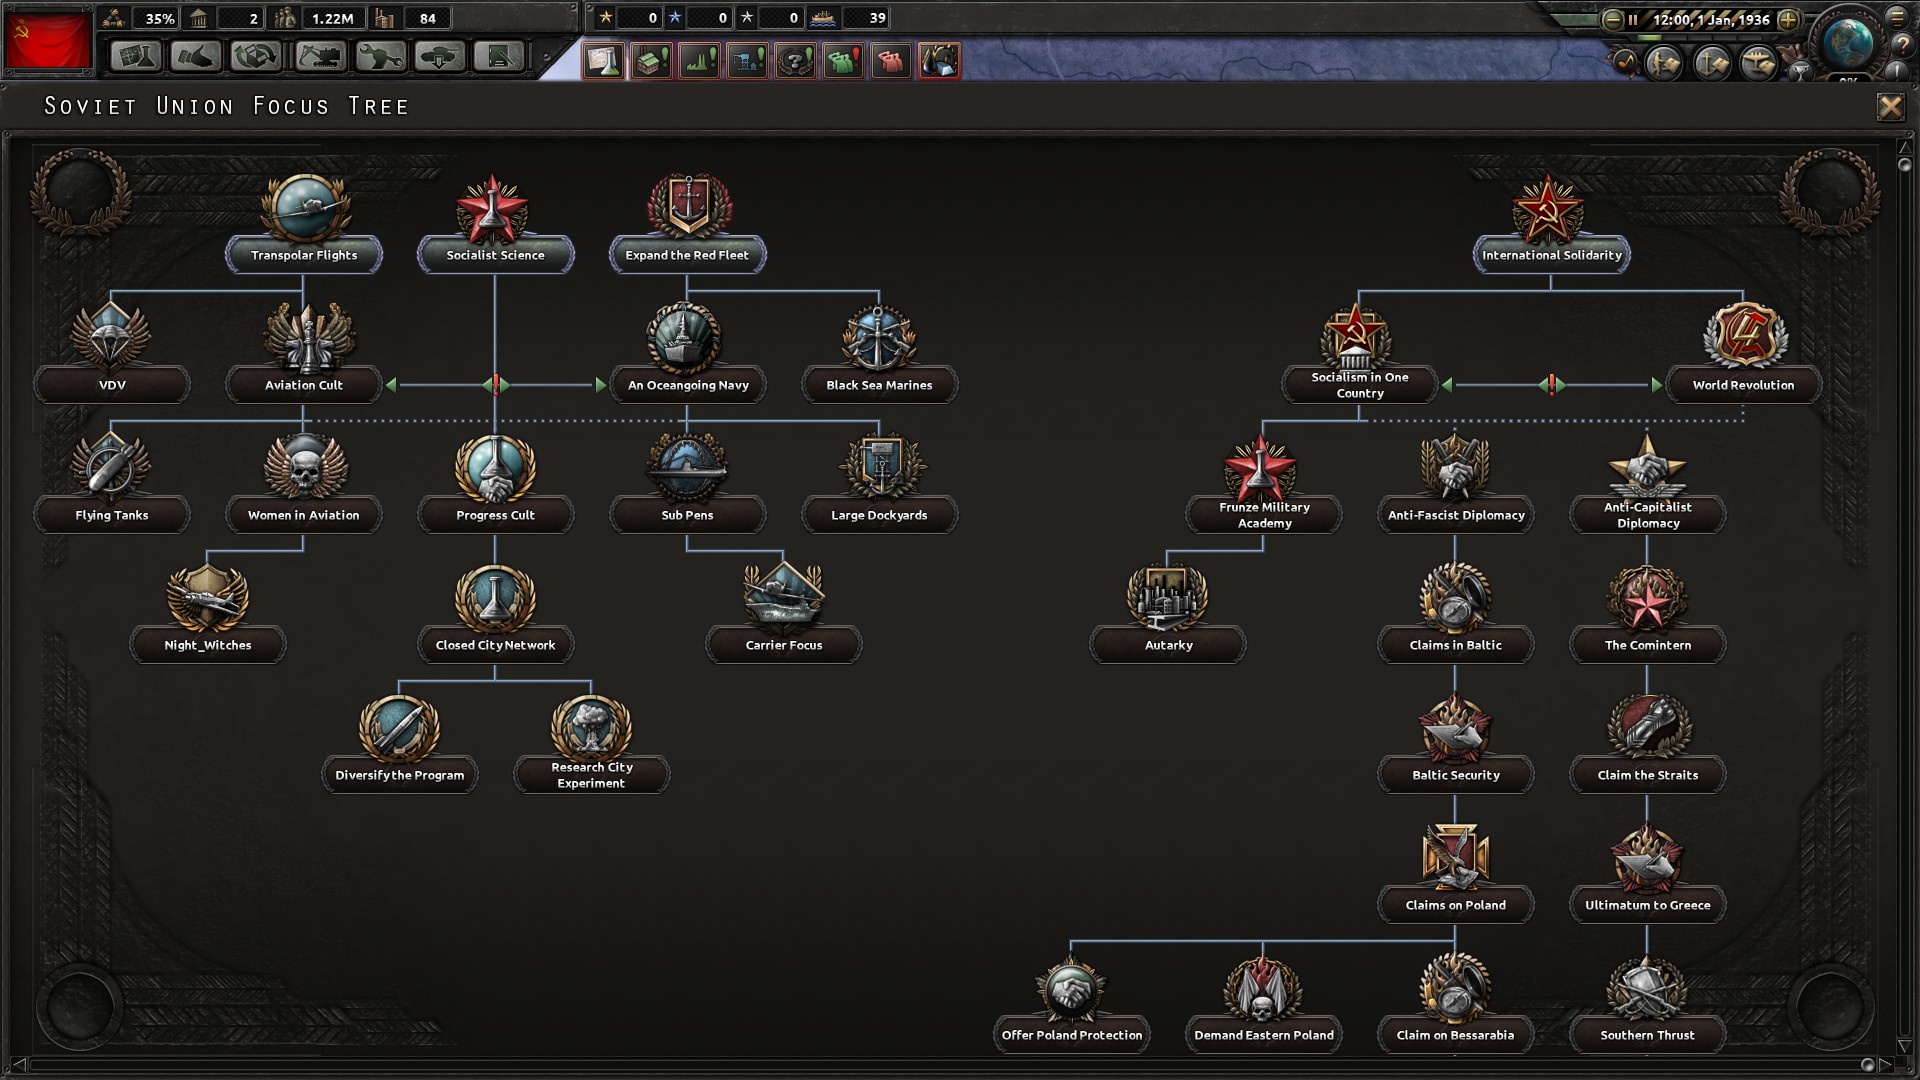This screenshot has width=1920, height=1080.
Task: Open the navy ledger anchor icon
Action: pyautogui.click(x=1711, y=64)
